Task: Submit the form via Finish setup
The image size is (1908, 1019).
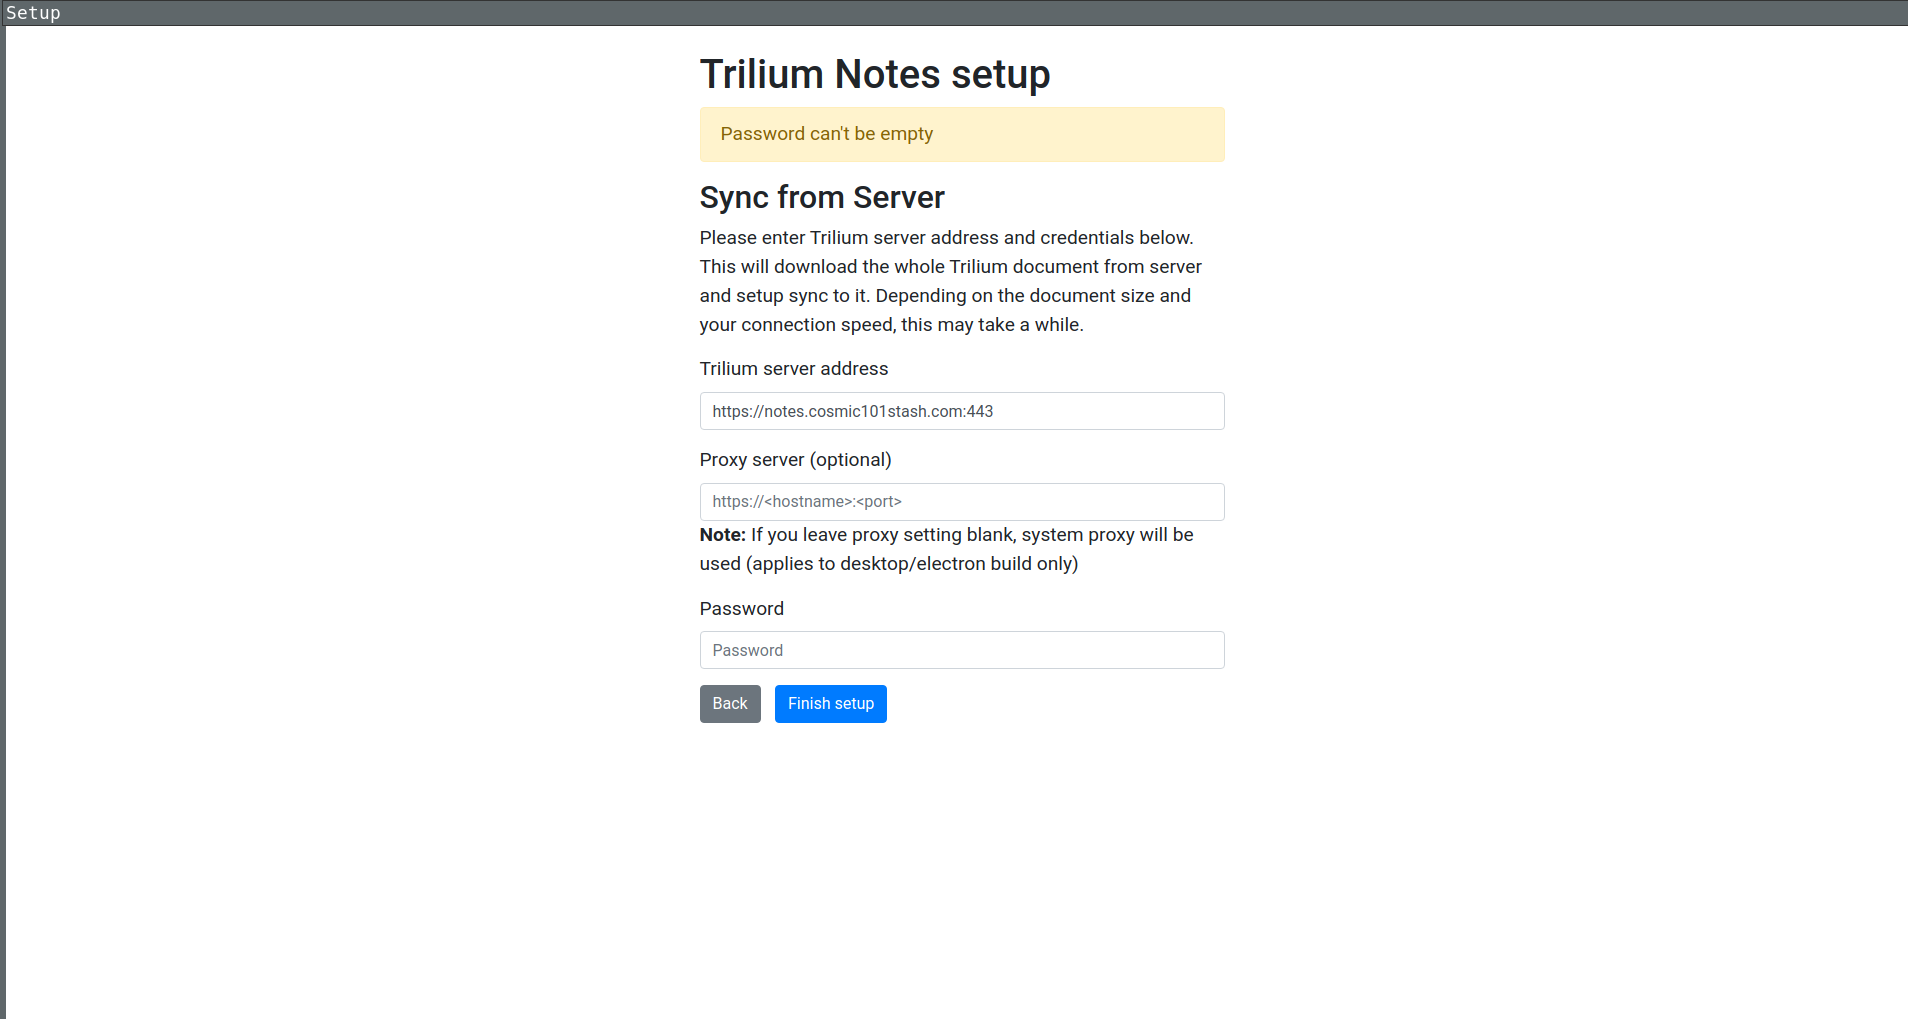Action: tap(830, 703)
